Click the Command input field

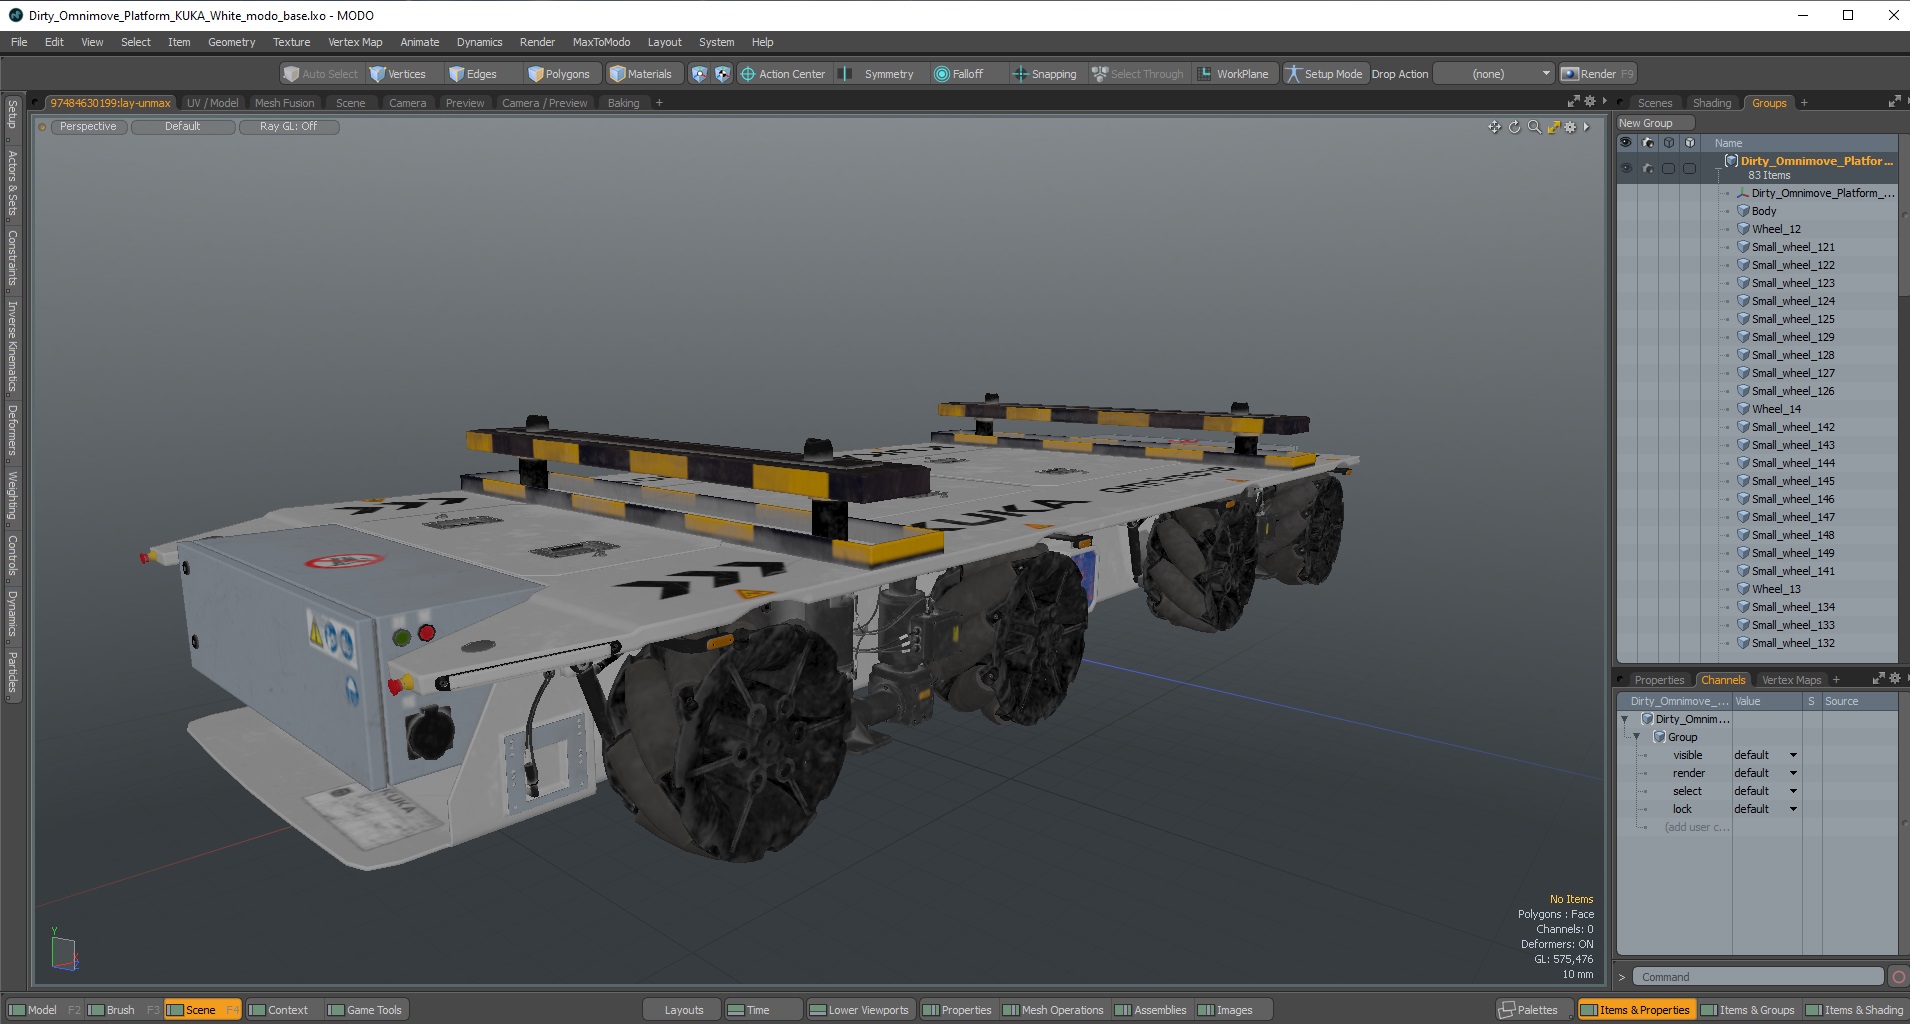point(1758,977)
